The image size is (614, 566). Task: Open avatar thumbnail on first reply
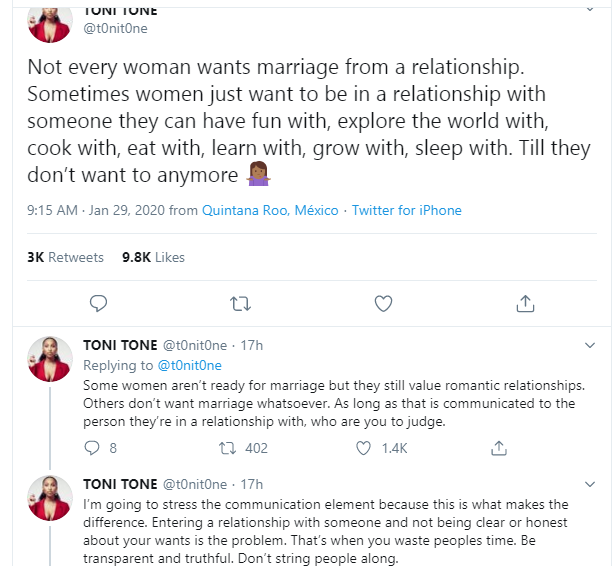point(50,359)
